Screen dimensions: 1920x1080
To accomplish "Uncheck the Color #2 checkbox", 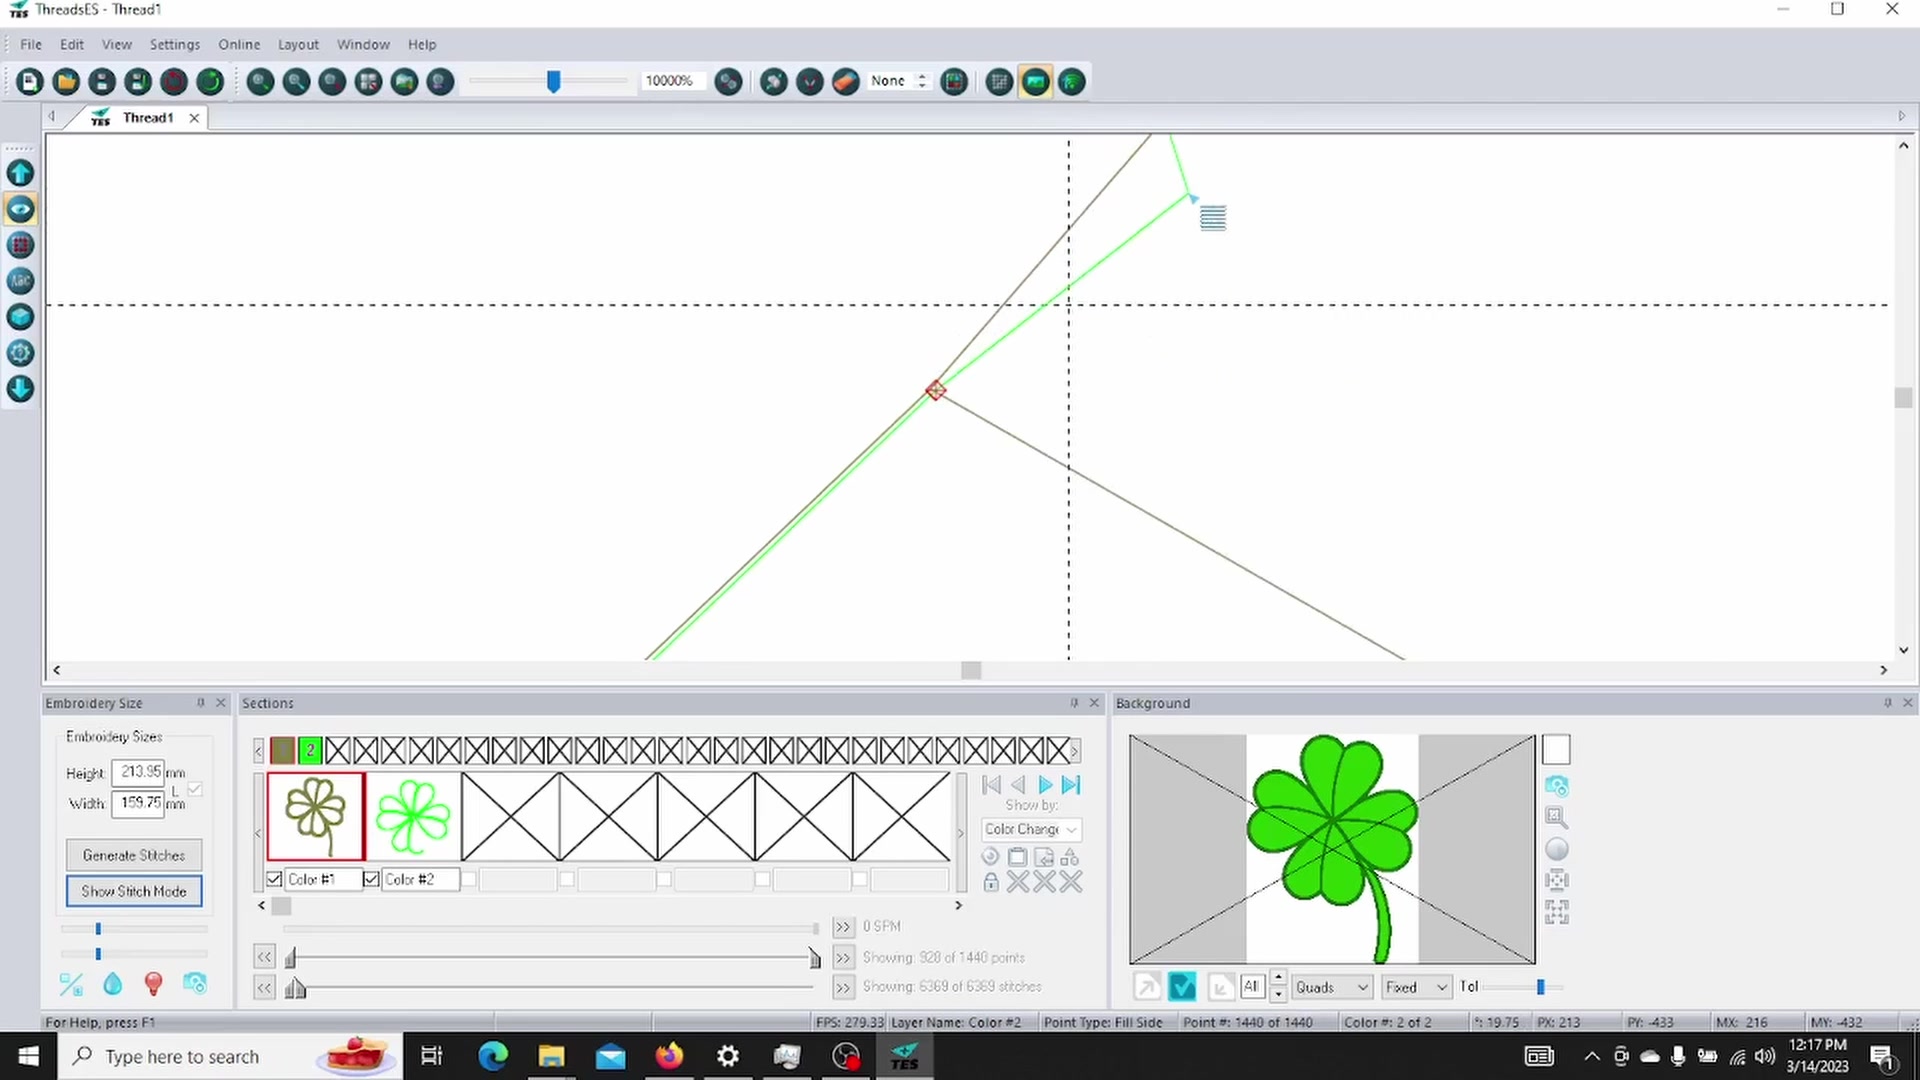I will [371, 879].
